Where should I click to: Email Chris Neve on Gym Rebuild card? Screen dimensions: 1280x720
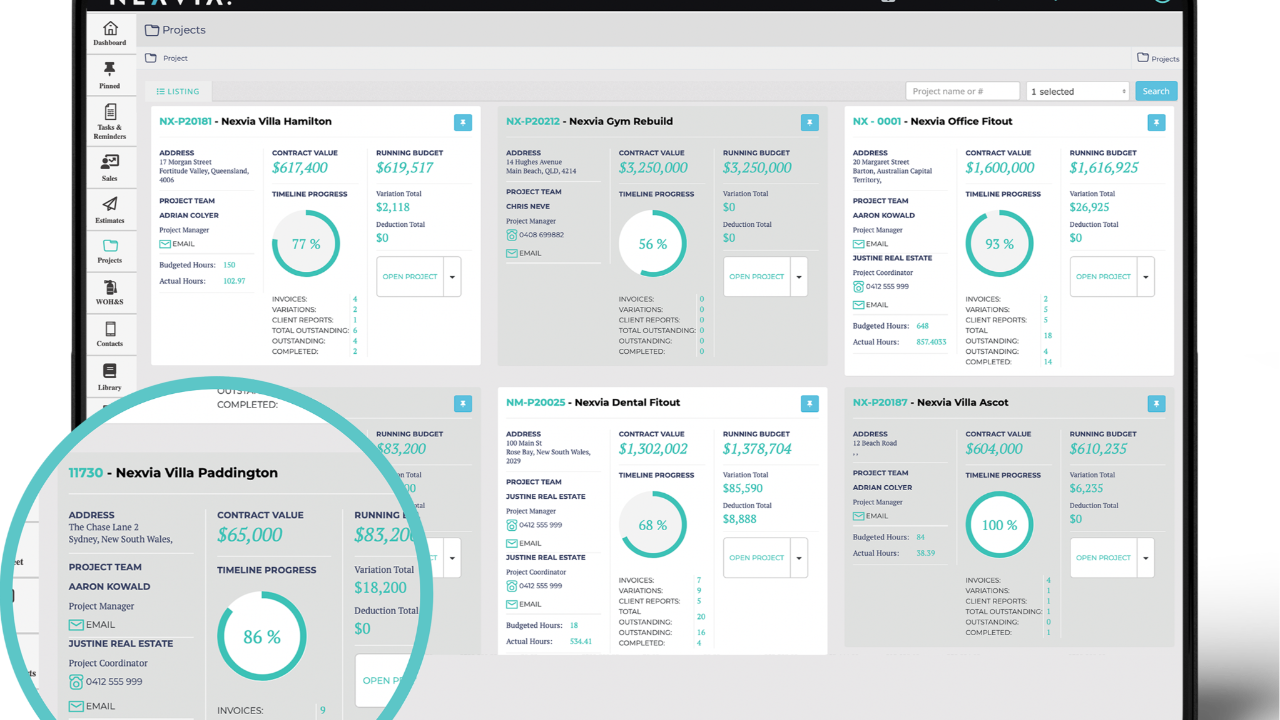[524, 253]
